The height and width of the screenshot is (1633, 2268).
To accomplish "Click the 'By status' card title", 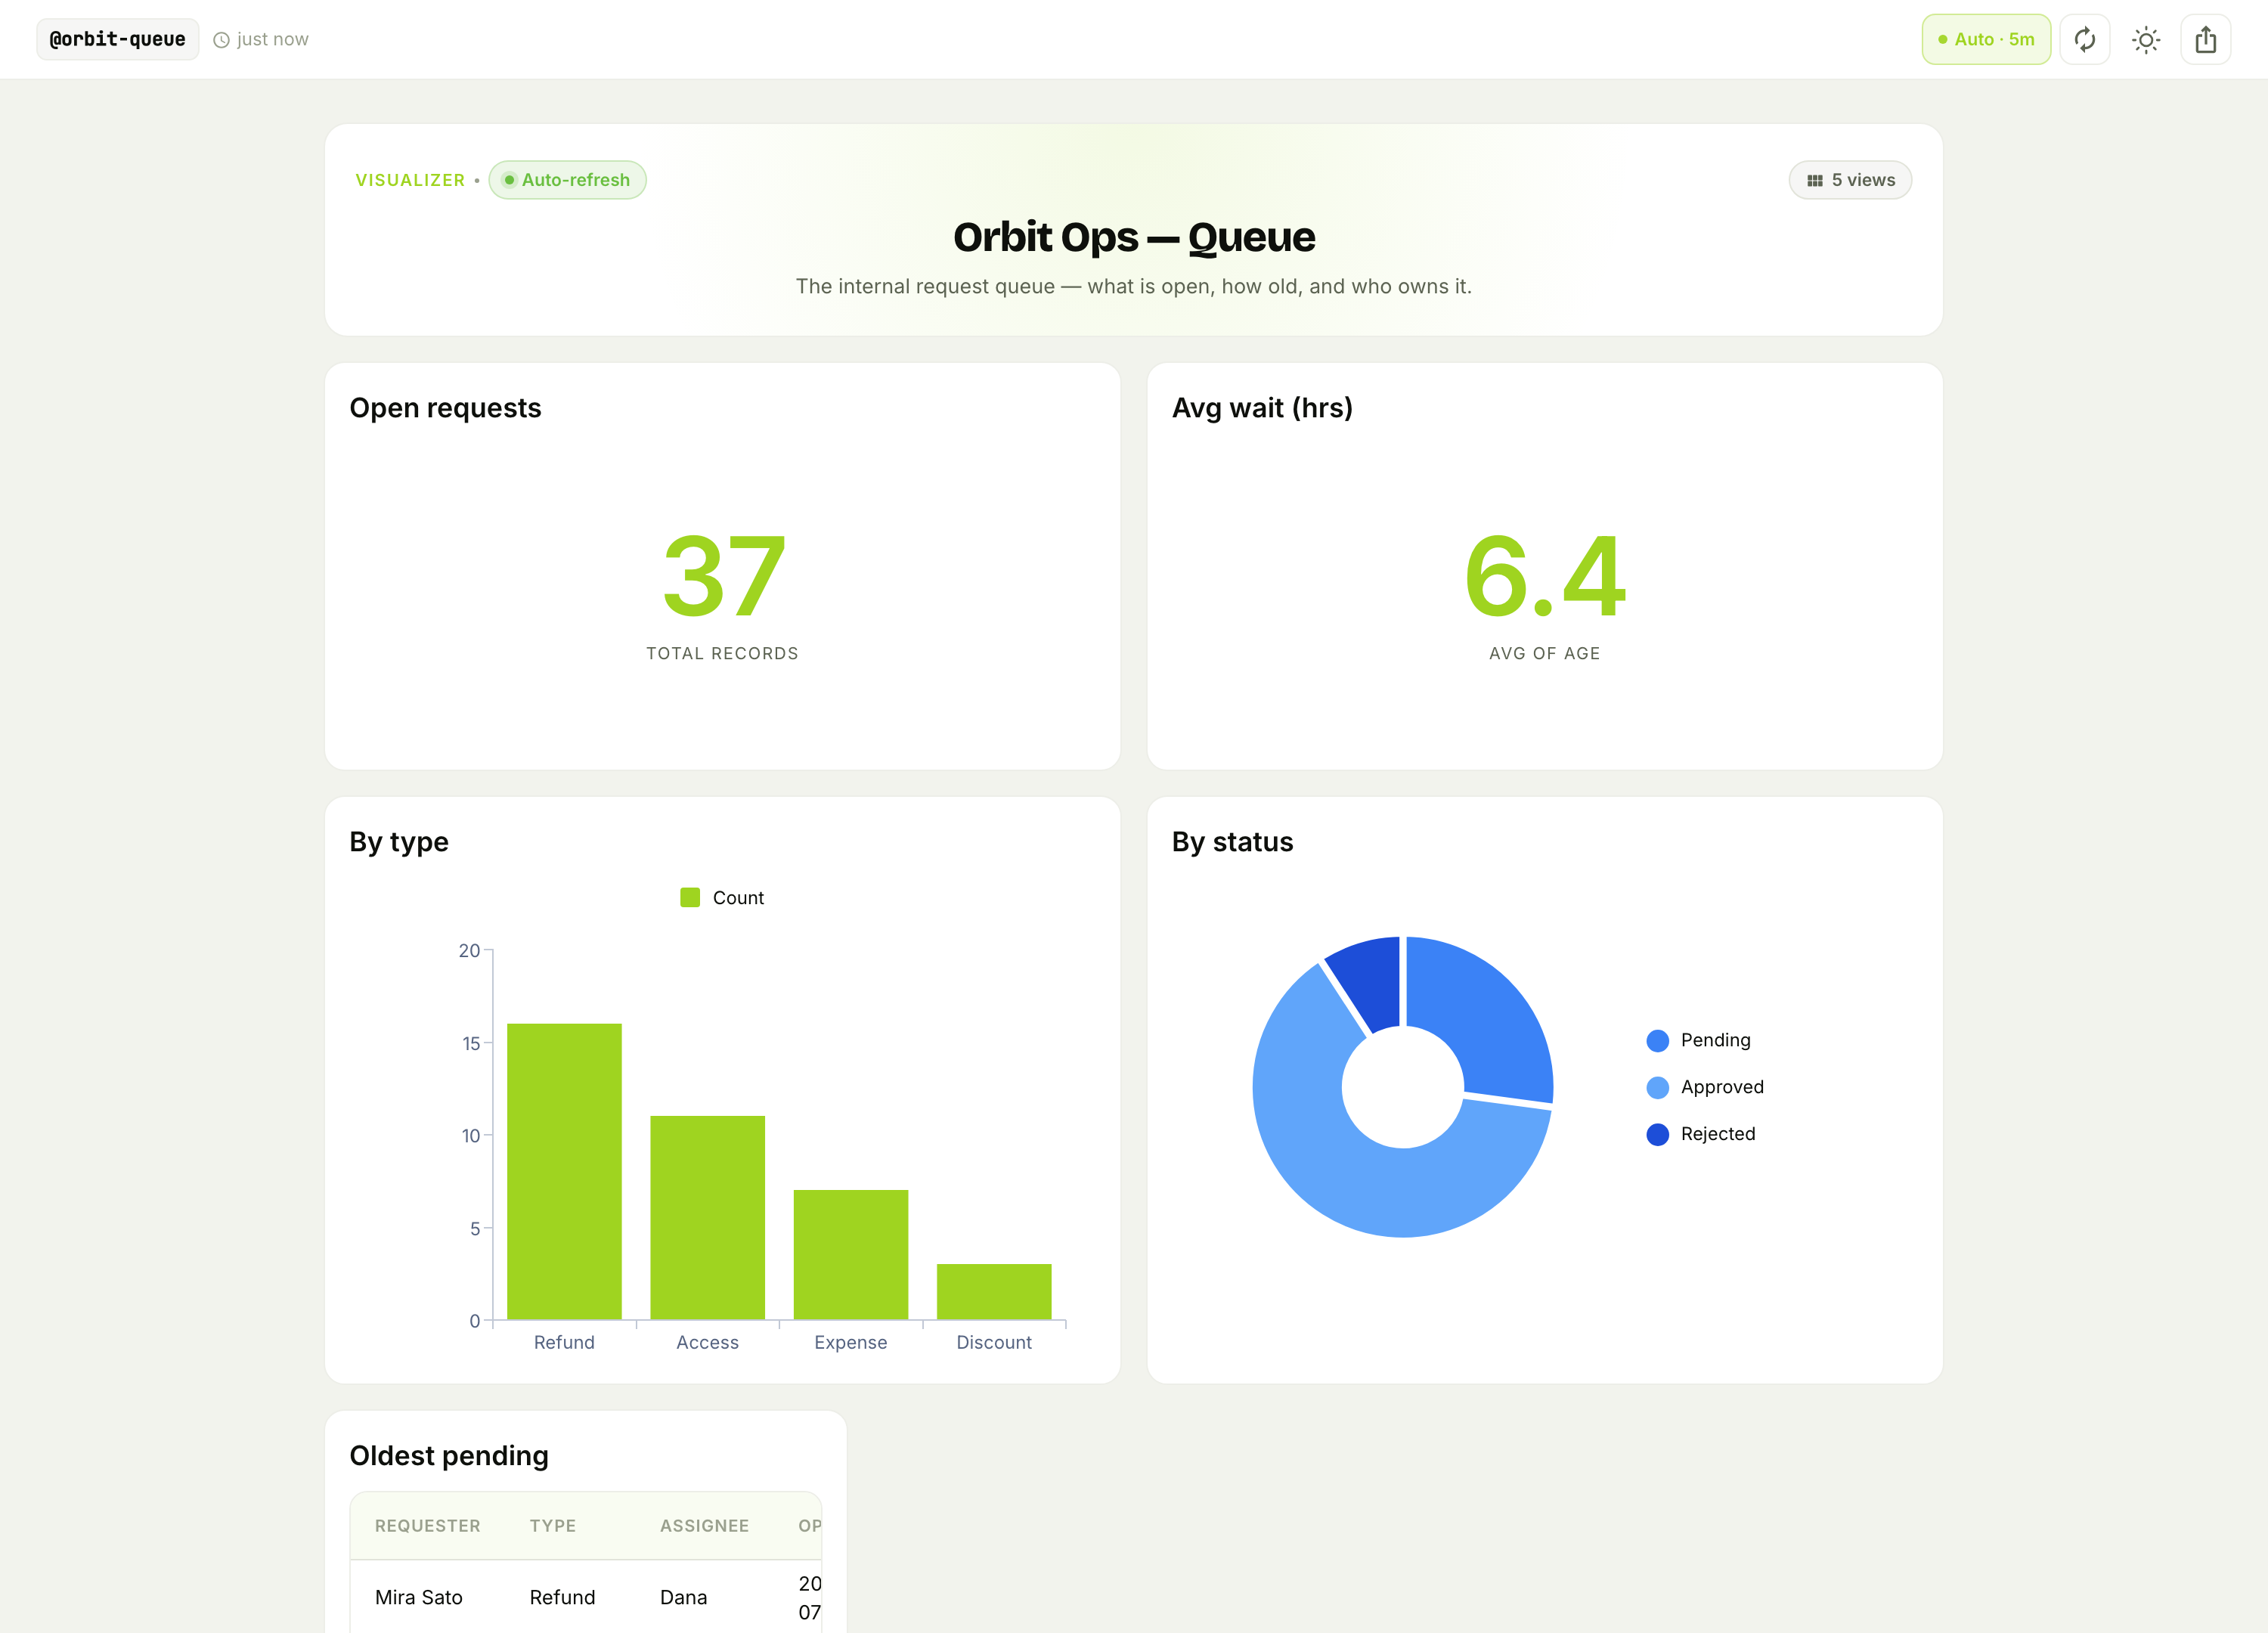I will point(1232,842).
